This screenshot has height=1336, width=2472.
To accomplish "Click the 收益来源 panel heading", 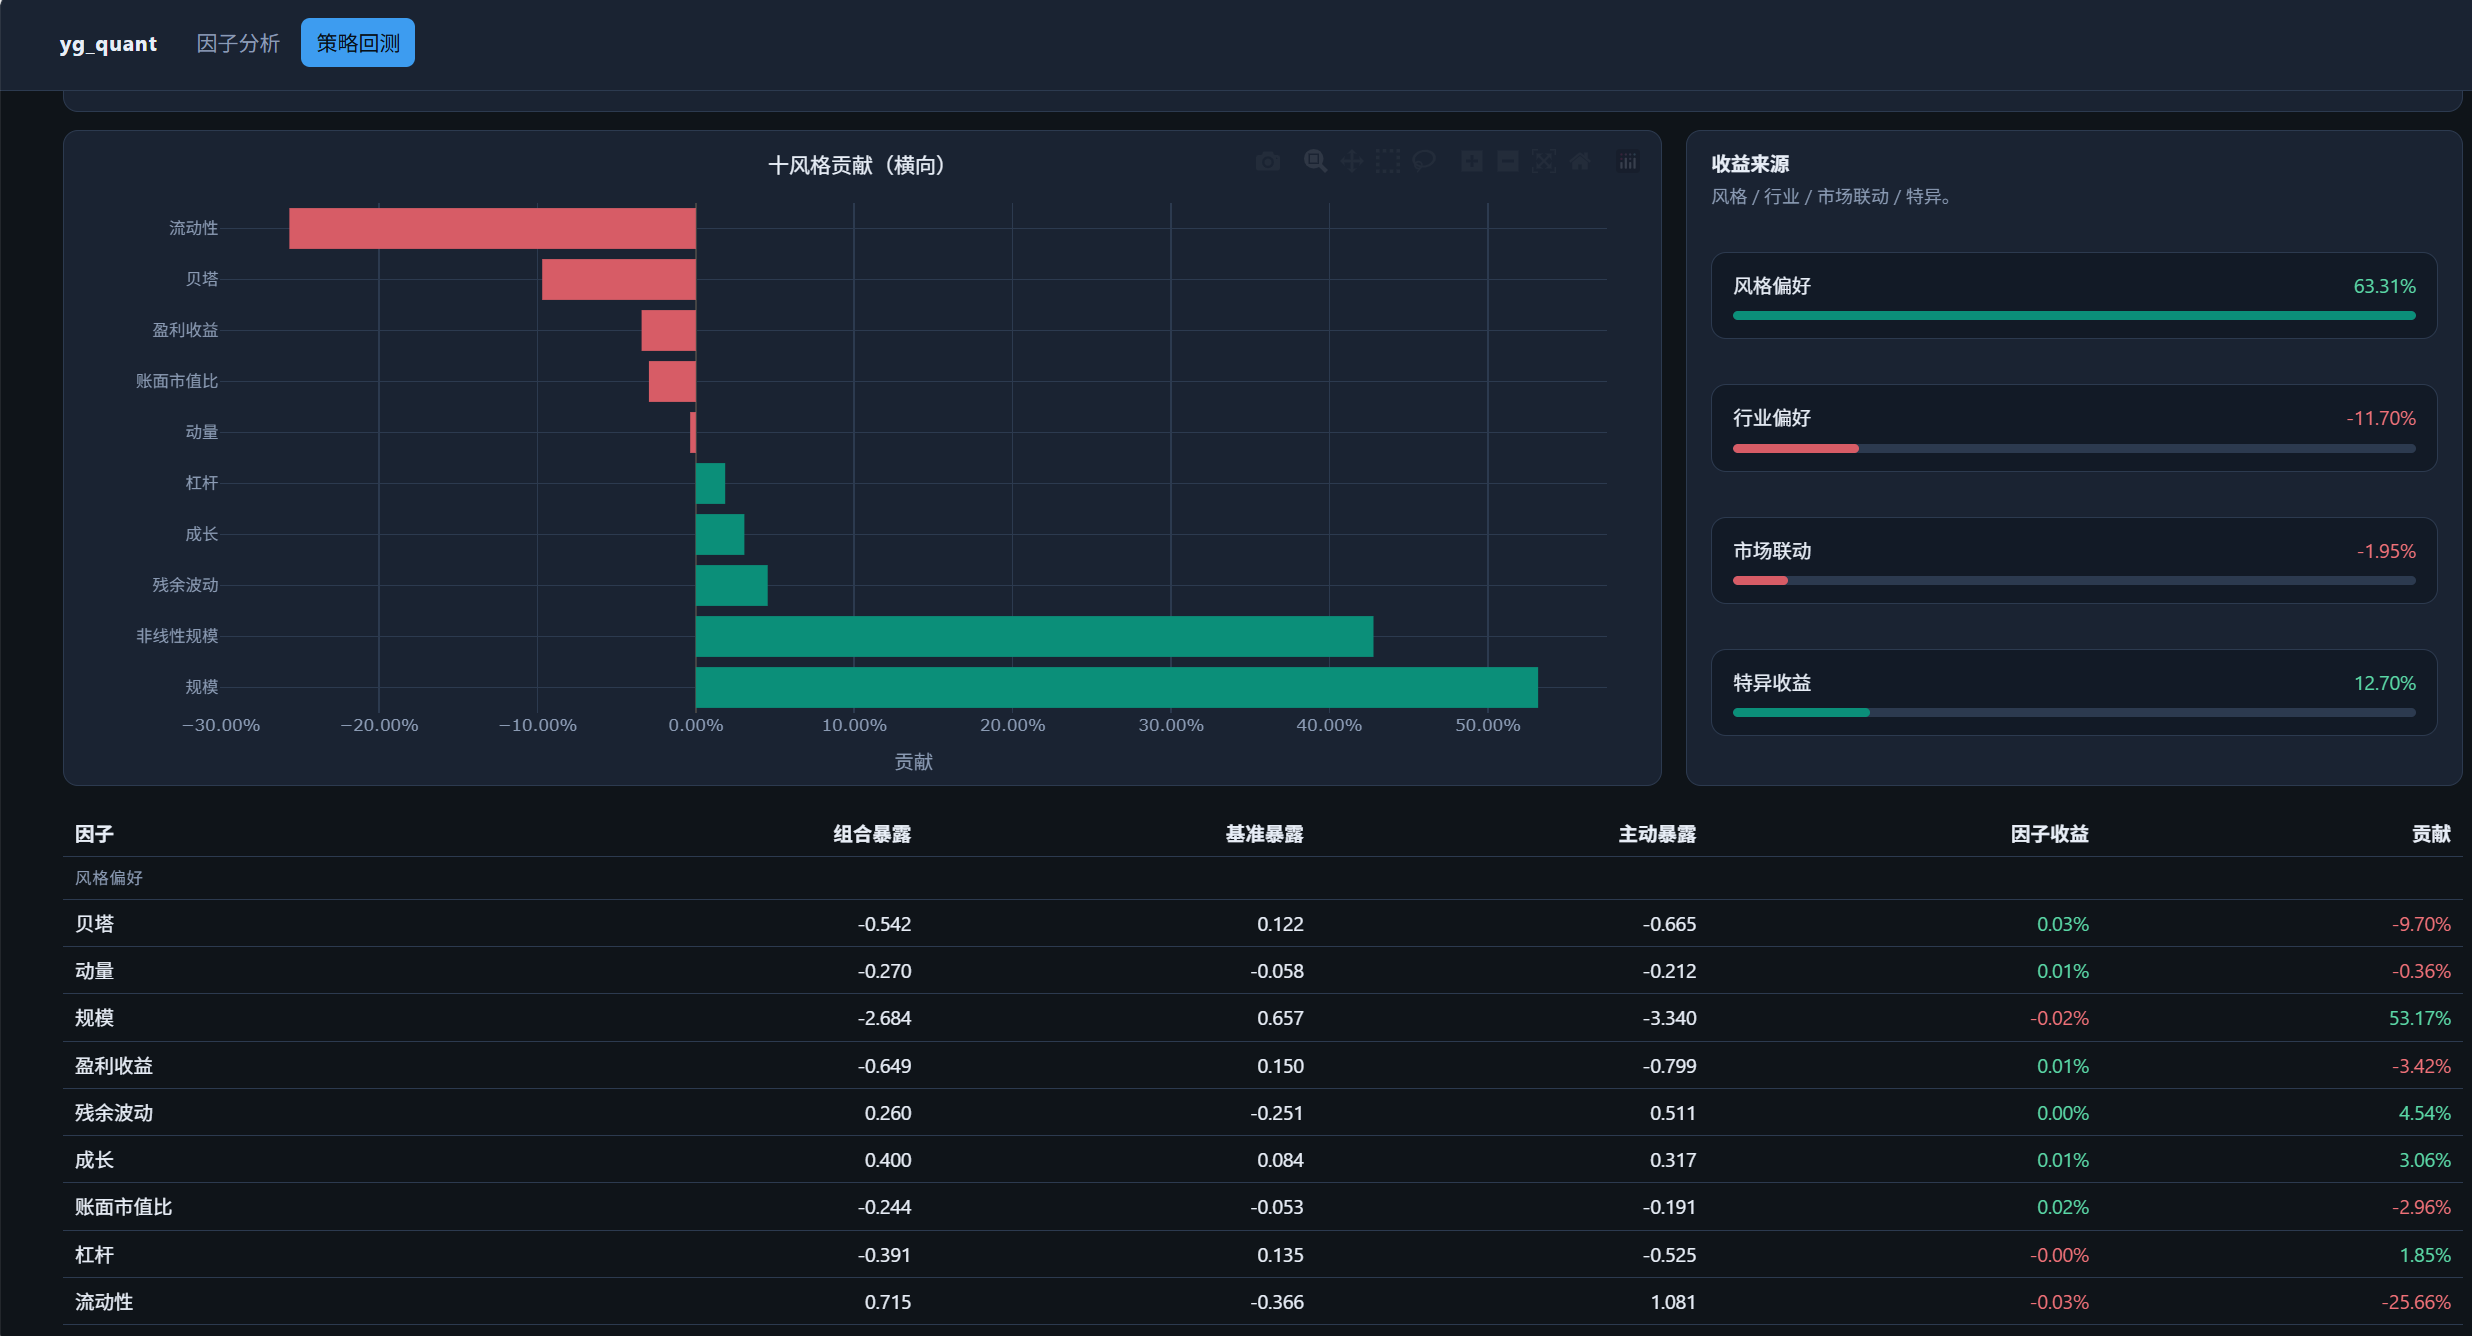I will 1750,164.
